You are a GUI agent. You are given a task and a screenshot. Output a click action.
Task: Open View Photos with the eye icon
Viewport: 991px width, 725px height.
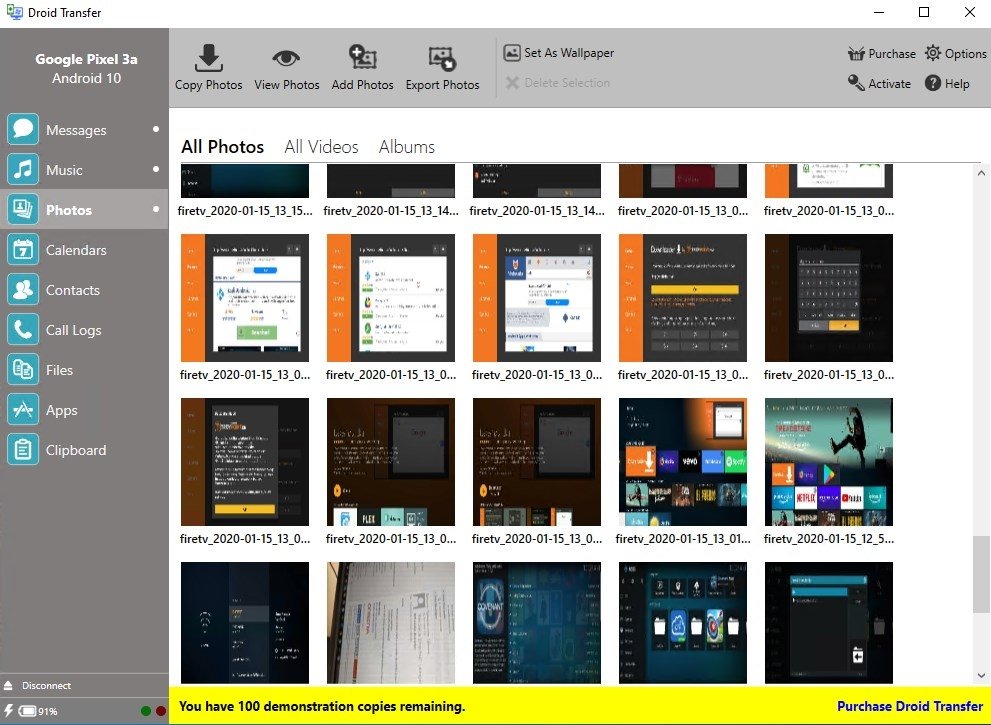click(286, 59)
